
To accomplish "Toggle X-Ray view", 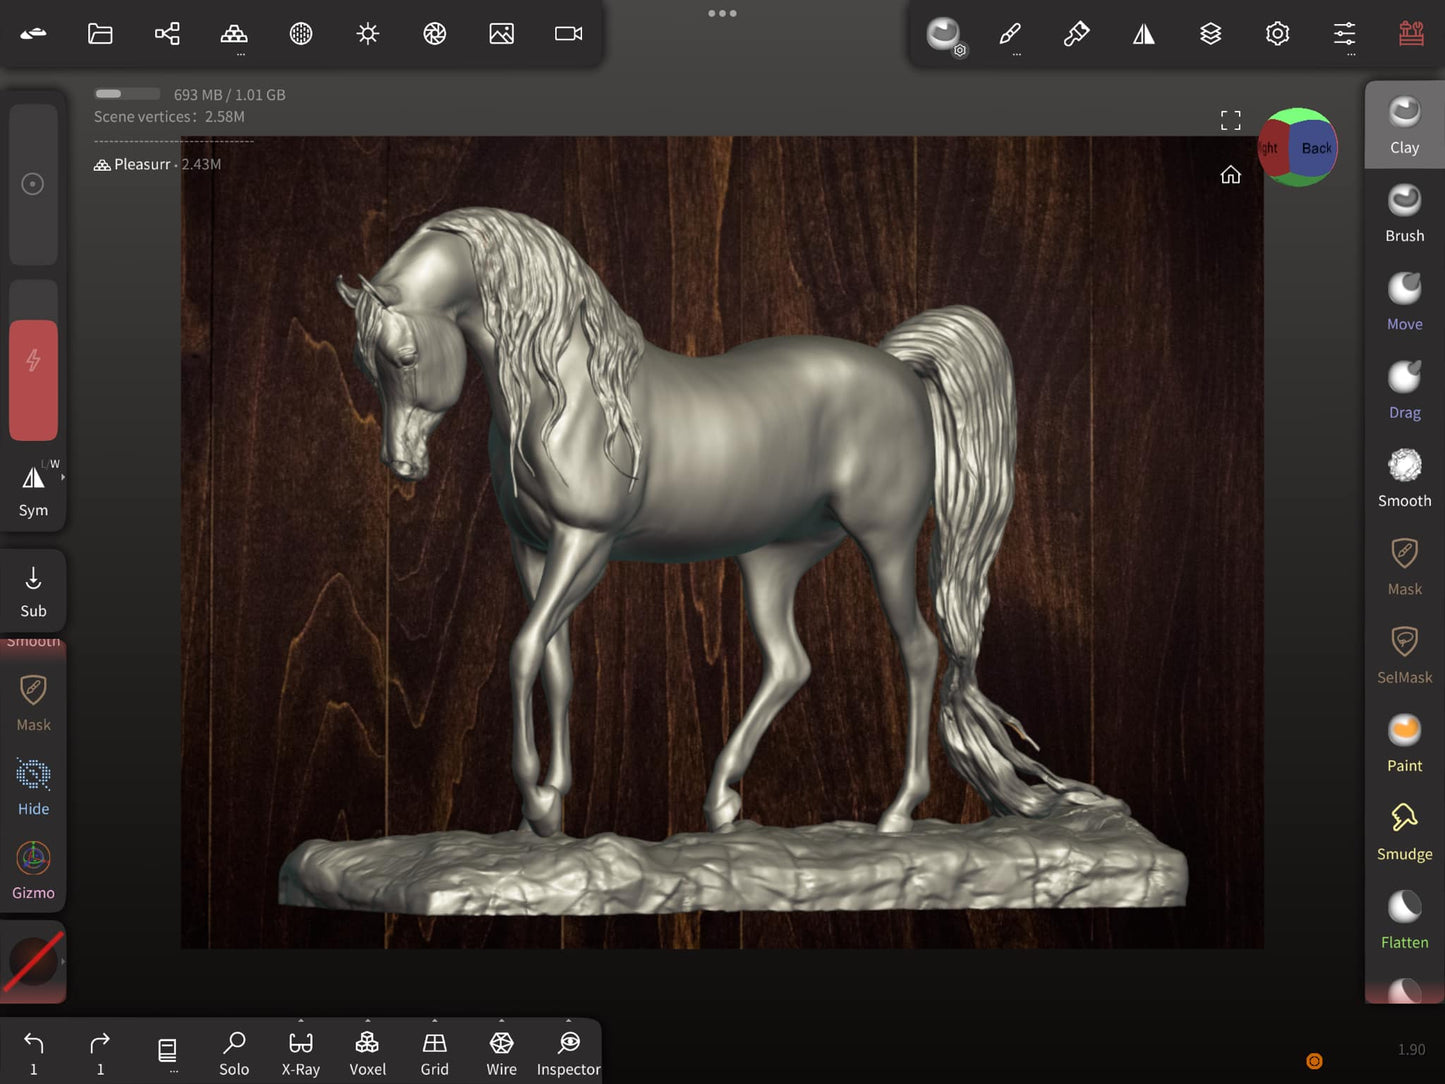I will 301,1053.
